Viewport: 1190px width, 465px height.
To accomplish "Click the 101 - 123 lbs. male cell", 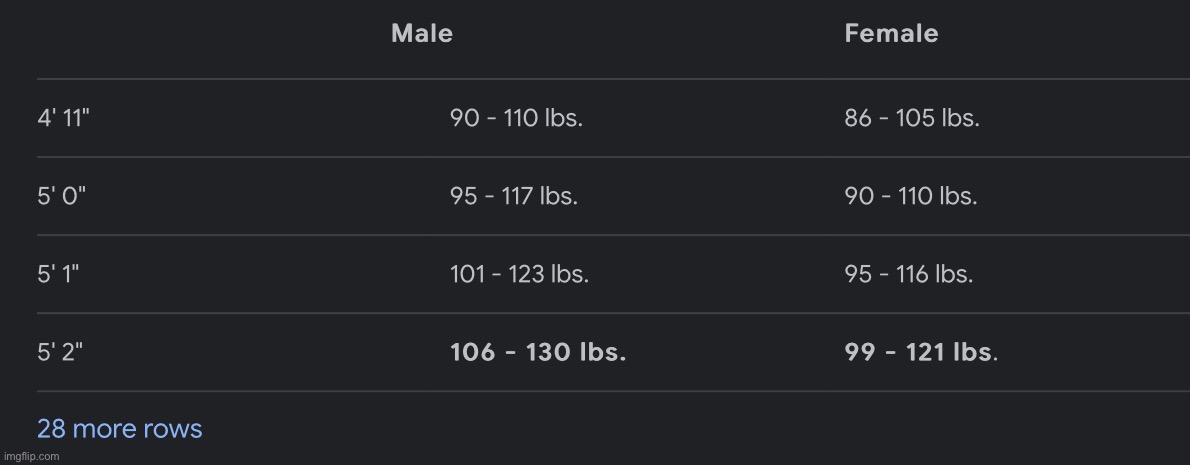I will pyautogui.click(x=519, y=274).
